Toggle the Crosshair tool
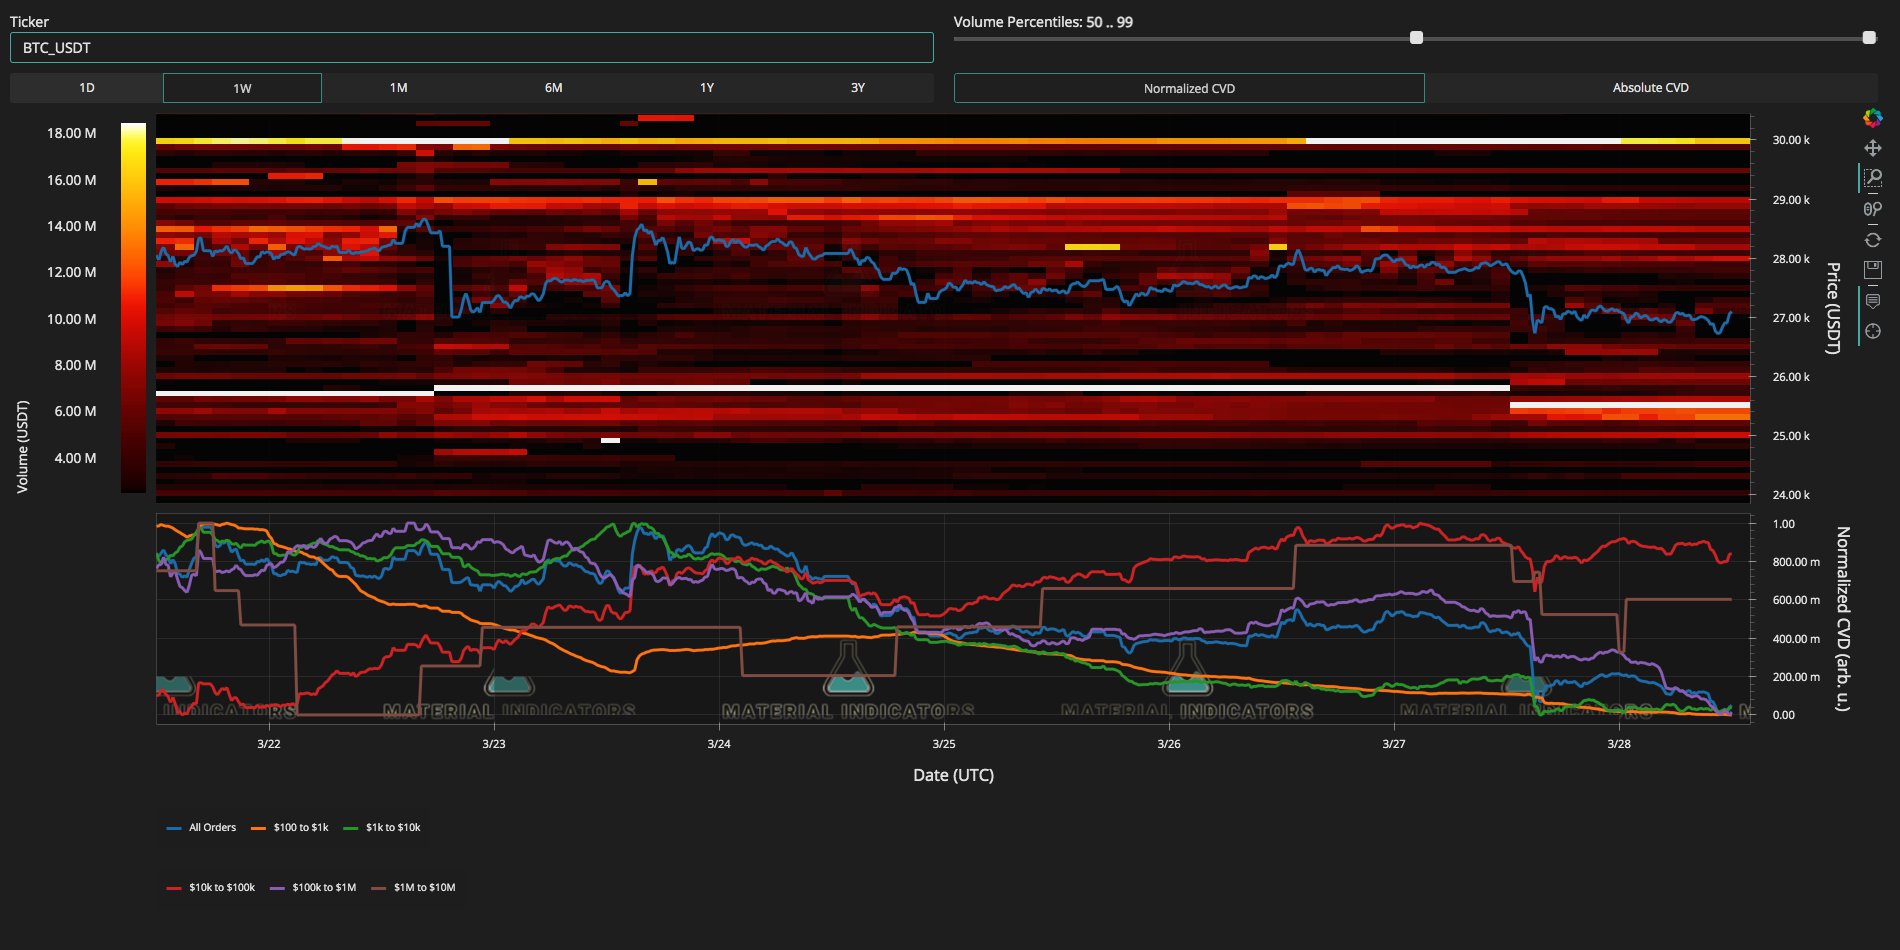This screenshot has height=950, width=1900. tap(1873, 331)
